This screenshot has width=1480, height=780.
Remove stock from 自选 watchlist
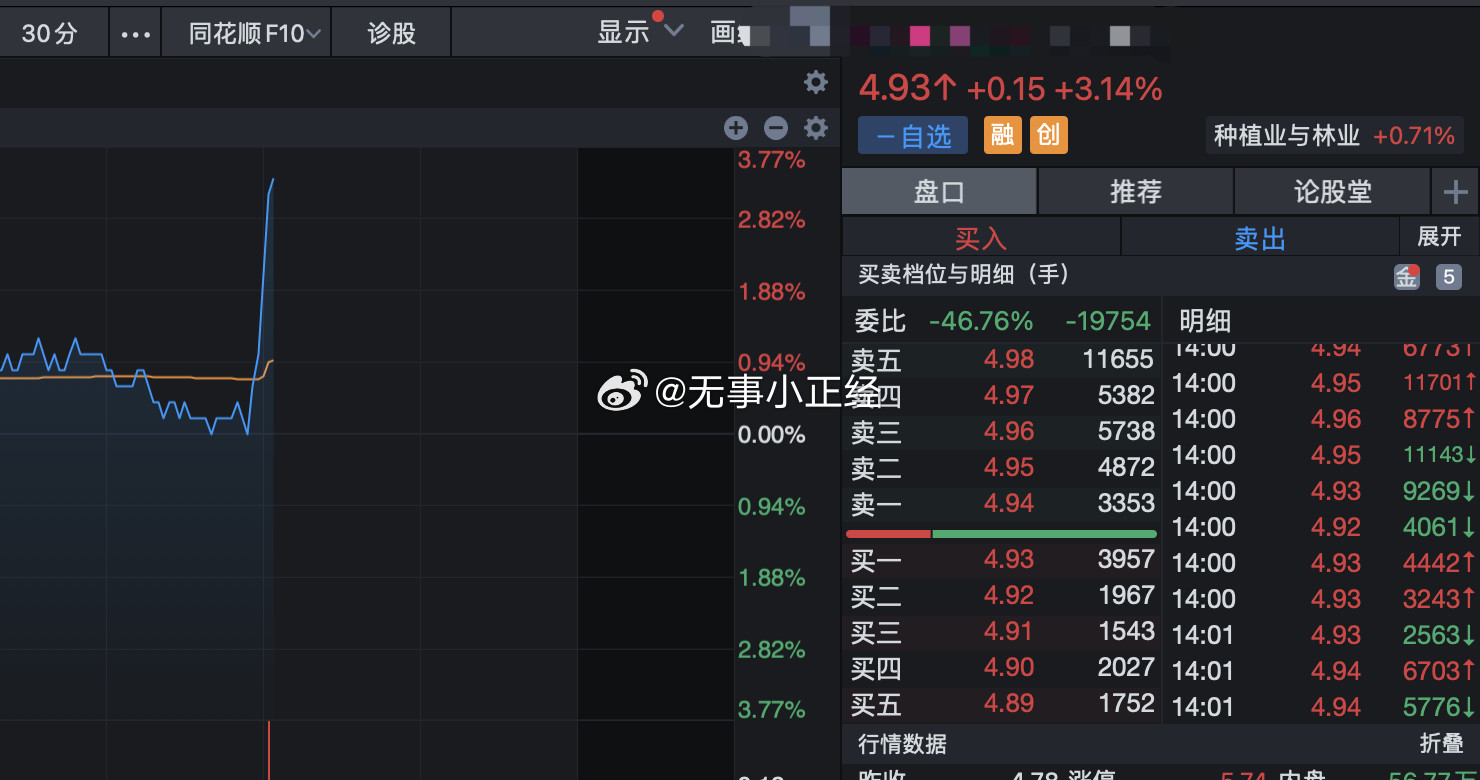[913, 136]
